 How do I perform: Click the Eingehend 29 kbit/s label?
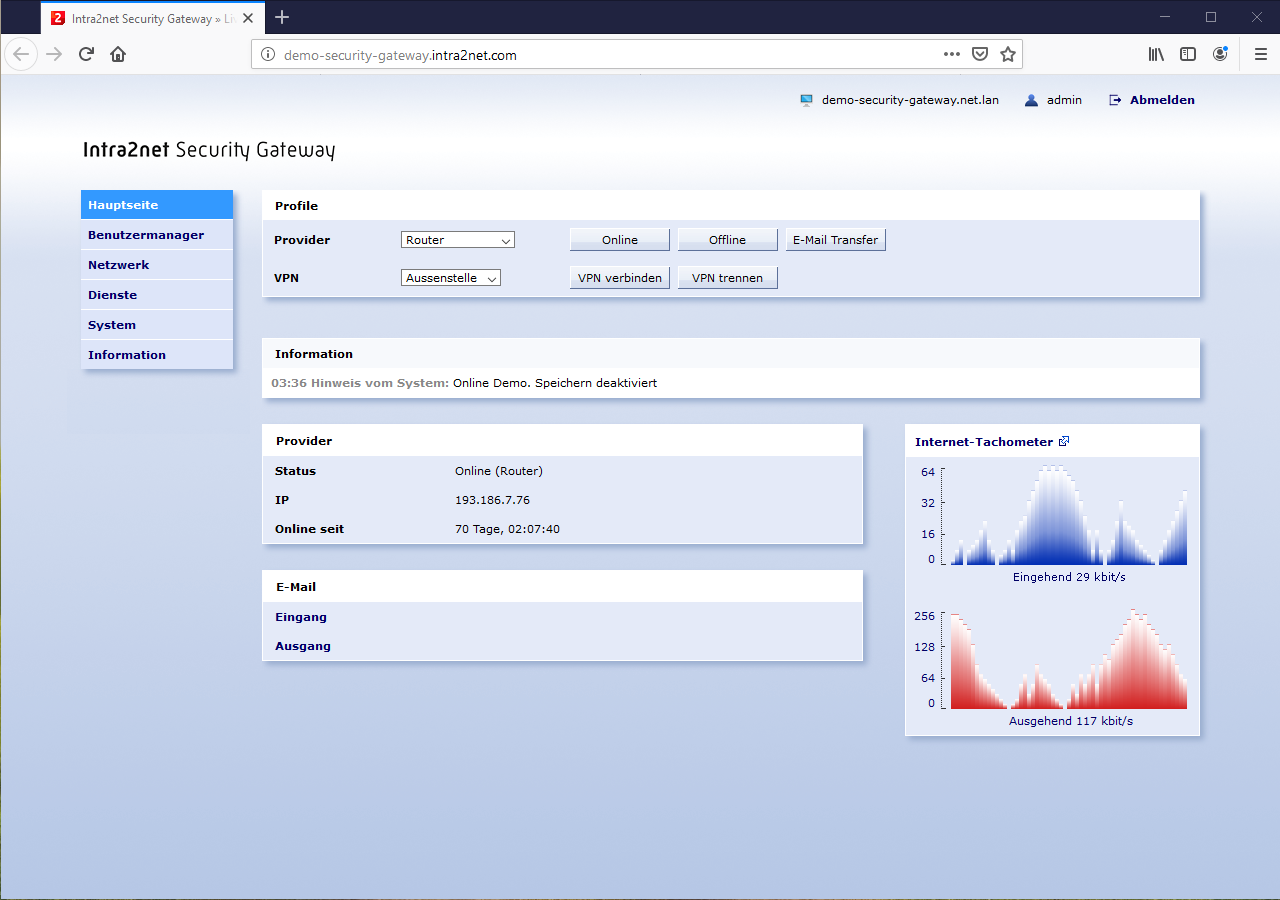pyautogui.click(x=1069, y=577)
